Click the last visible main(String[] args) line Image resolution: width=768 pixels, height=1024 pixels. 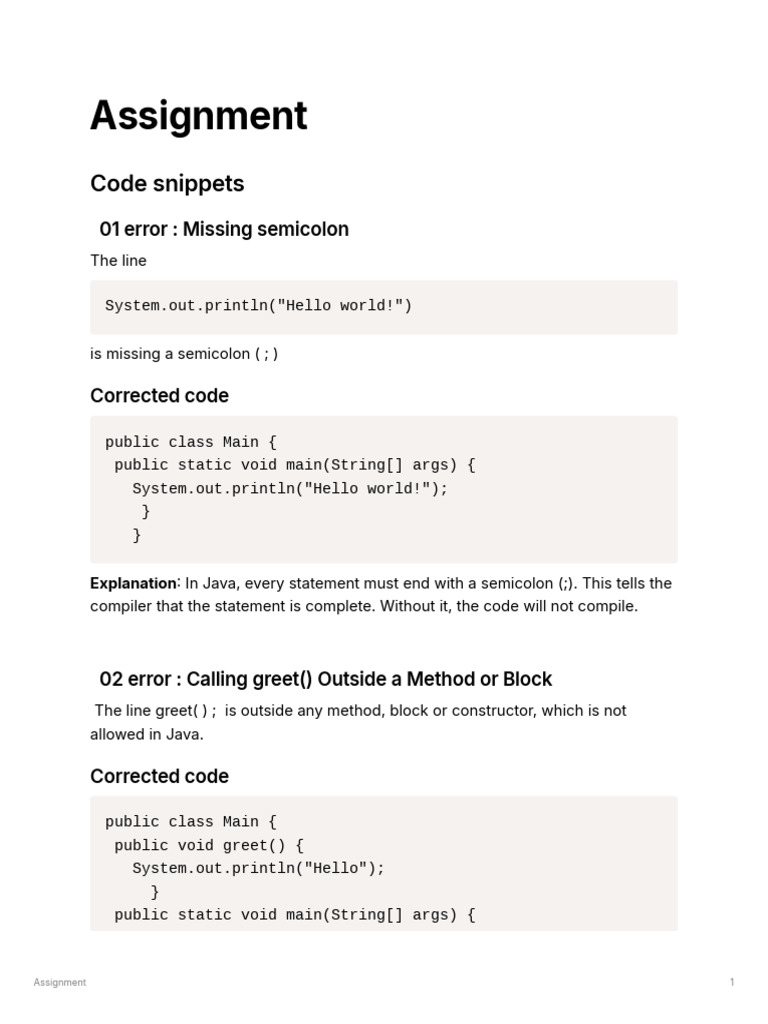tap(295, 915)
